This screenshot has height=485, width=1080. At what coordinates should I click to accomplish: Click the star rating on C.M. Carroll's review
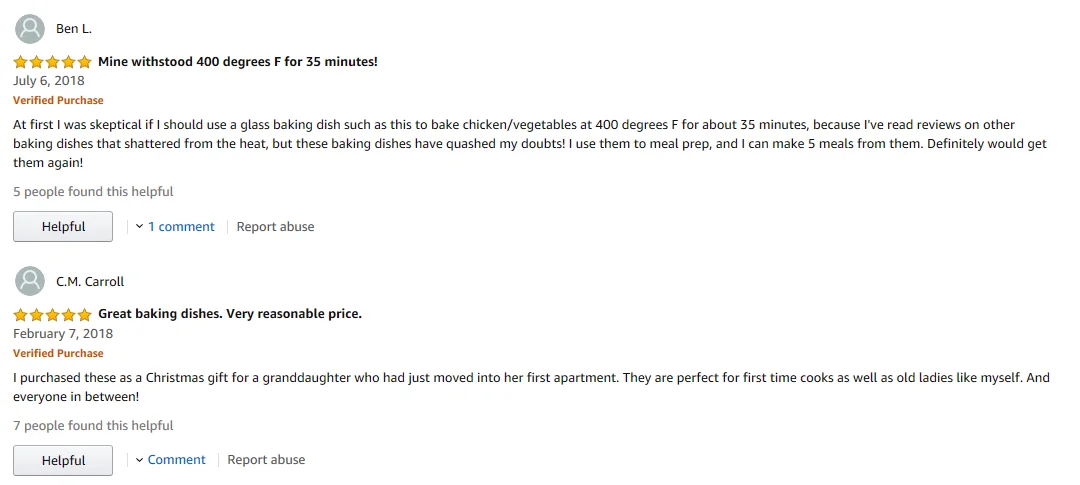tap(52, 314)
